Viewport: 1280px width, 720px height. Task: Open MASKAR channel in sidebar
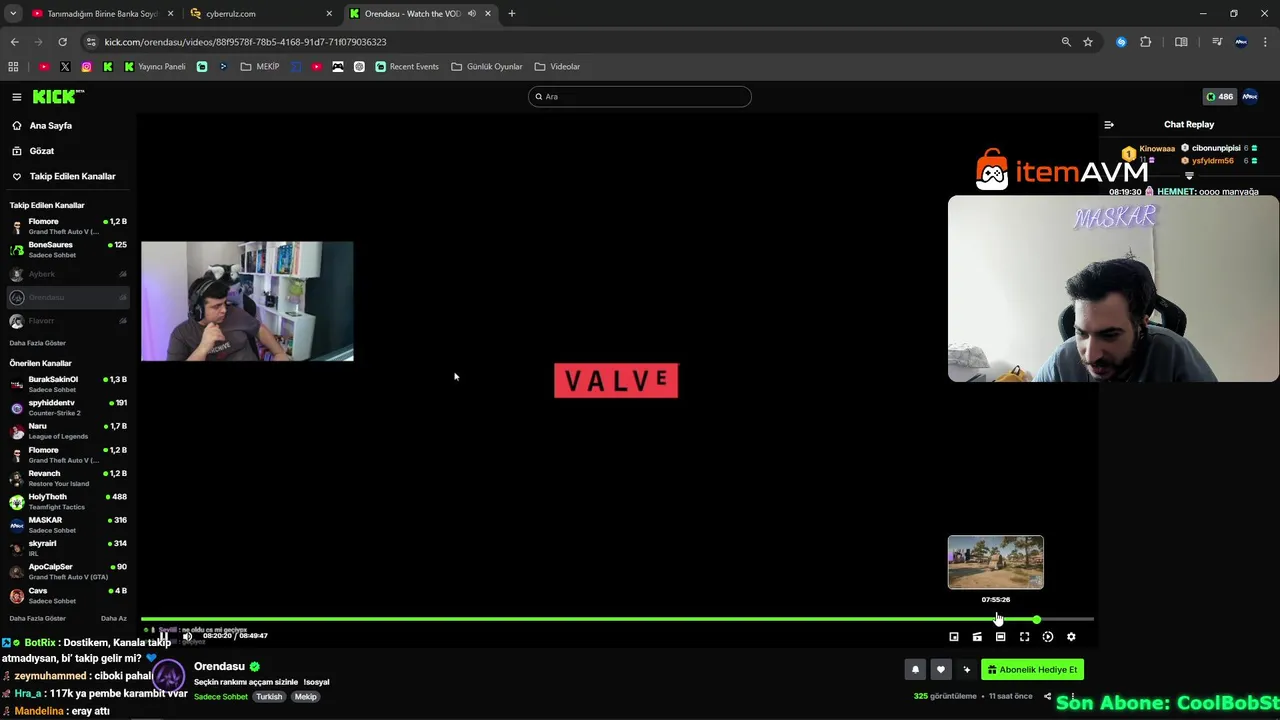(68, 525)
